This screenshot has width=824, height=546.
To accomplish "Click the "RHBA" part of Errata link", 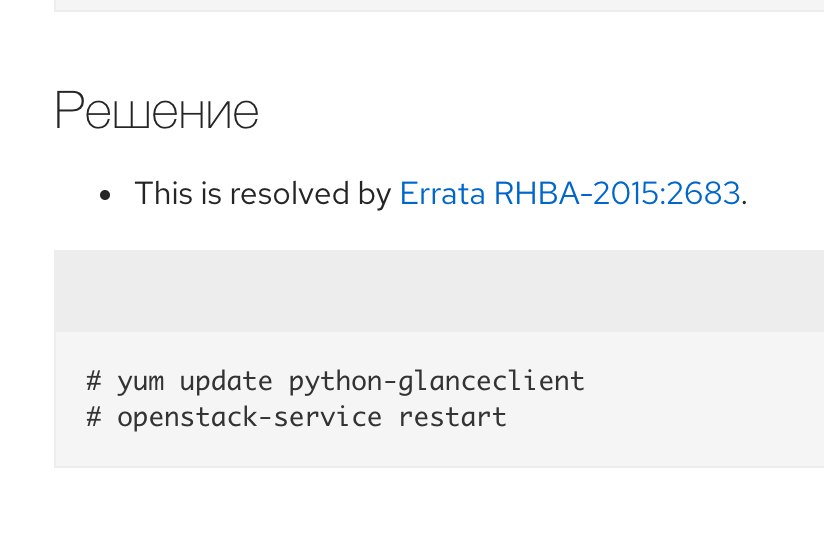I will pyautogui.click(x=537, y=193).
